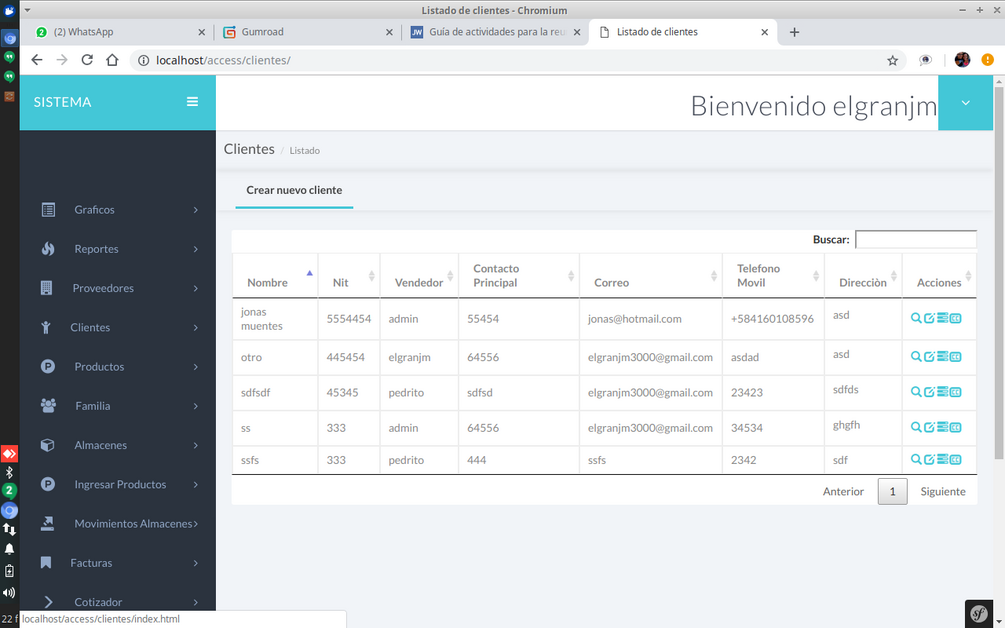Image resolution: width=1005 pixels, height=628 pixels.
Task: Click the CC icon in the sdfsdf row
Action: (956, 392)
